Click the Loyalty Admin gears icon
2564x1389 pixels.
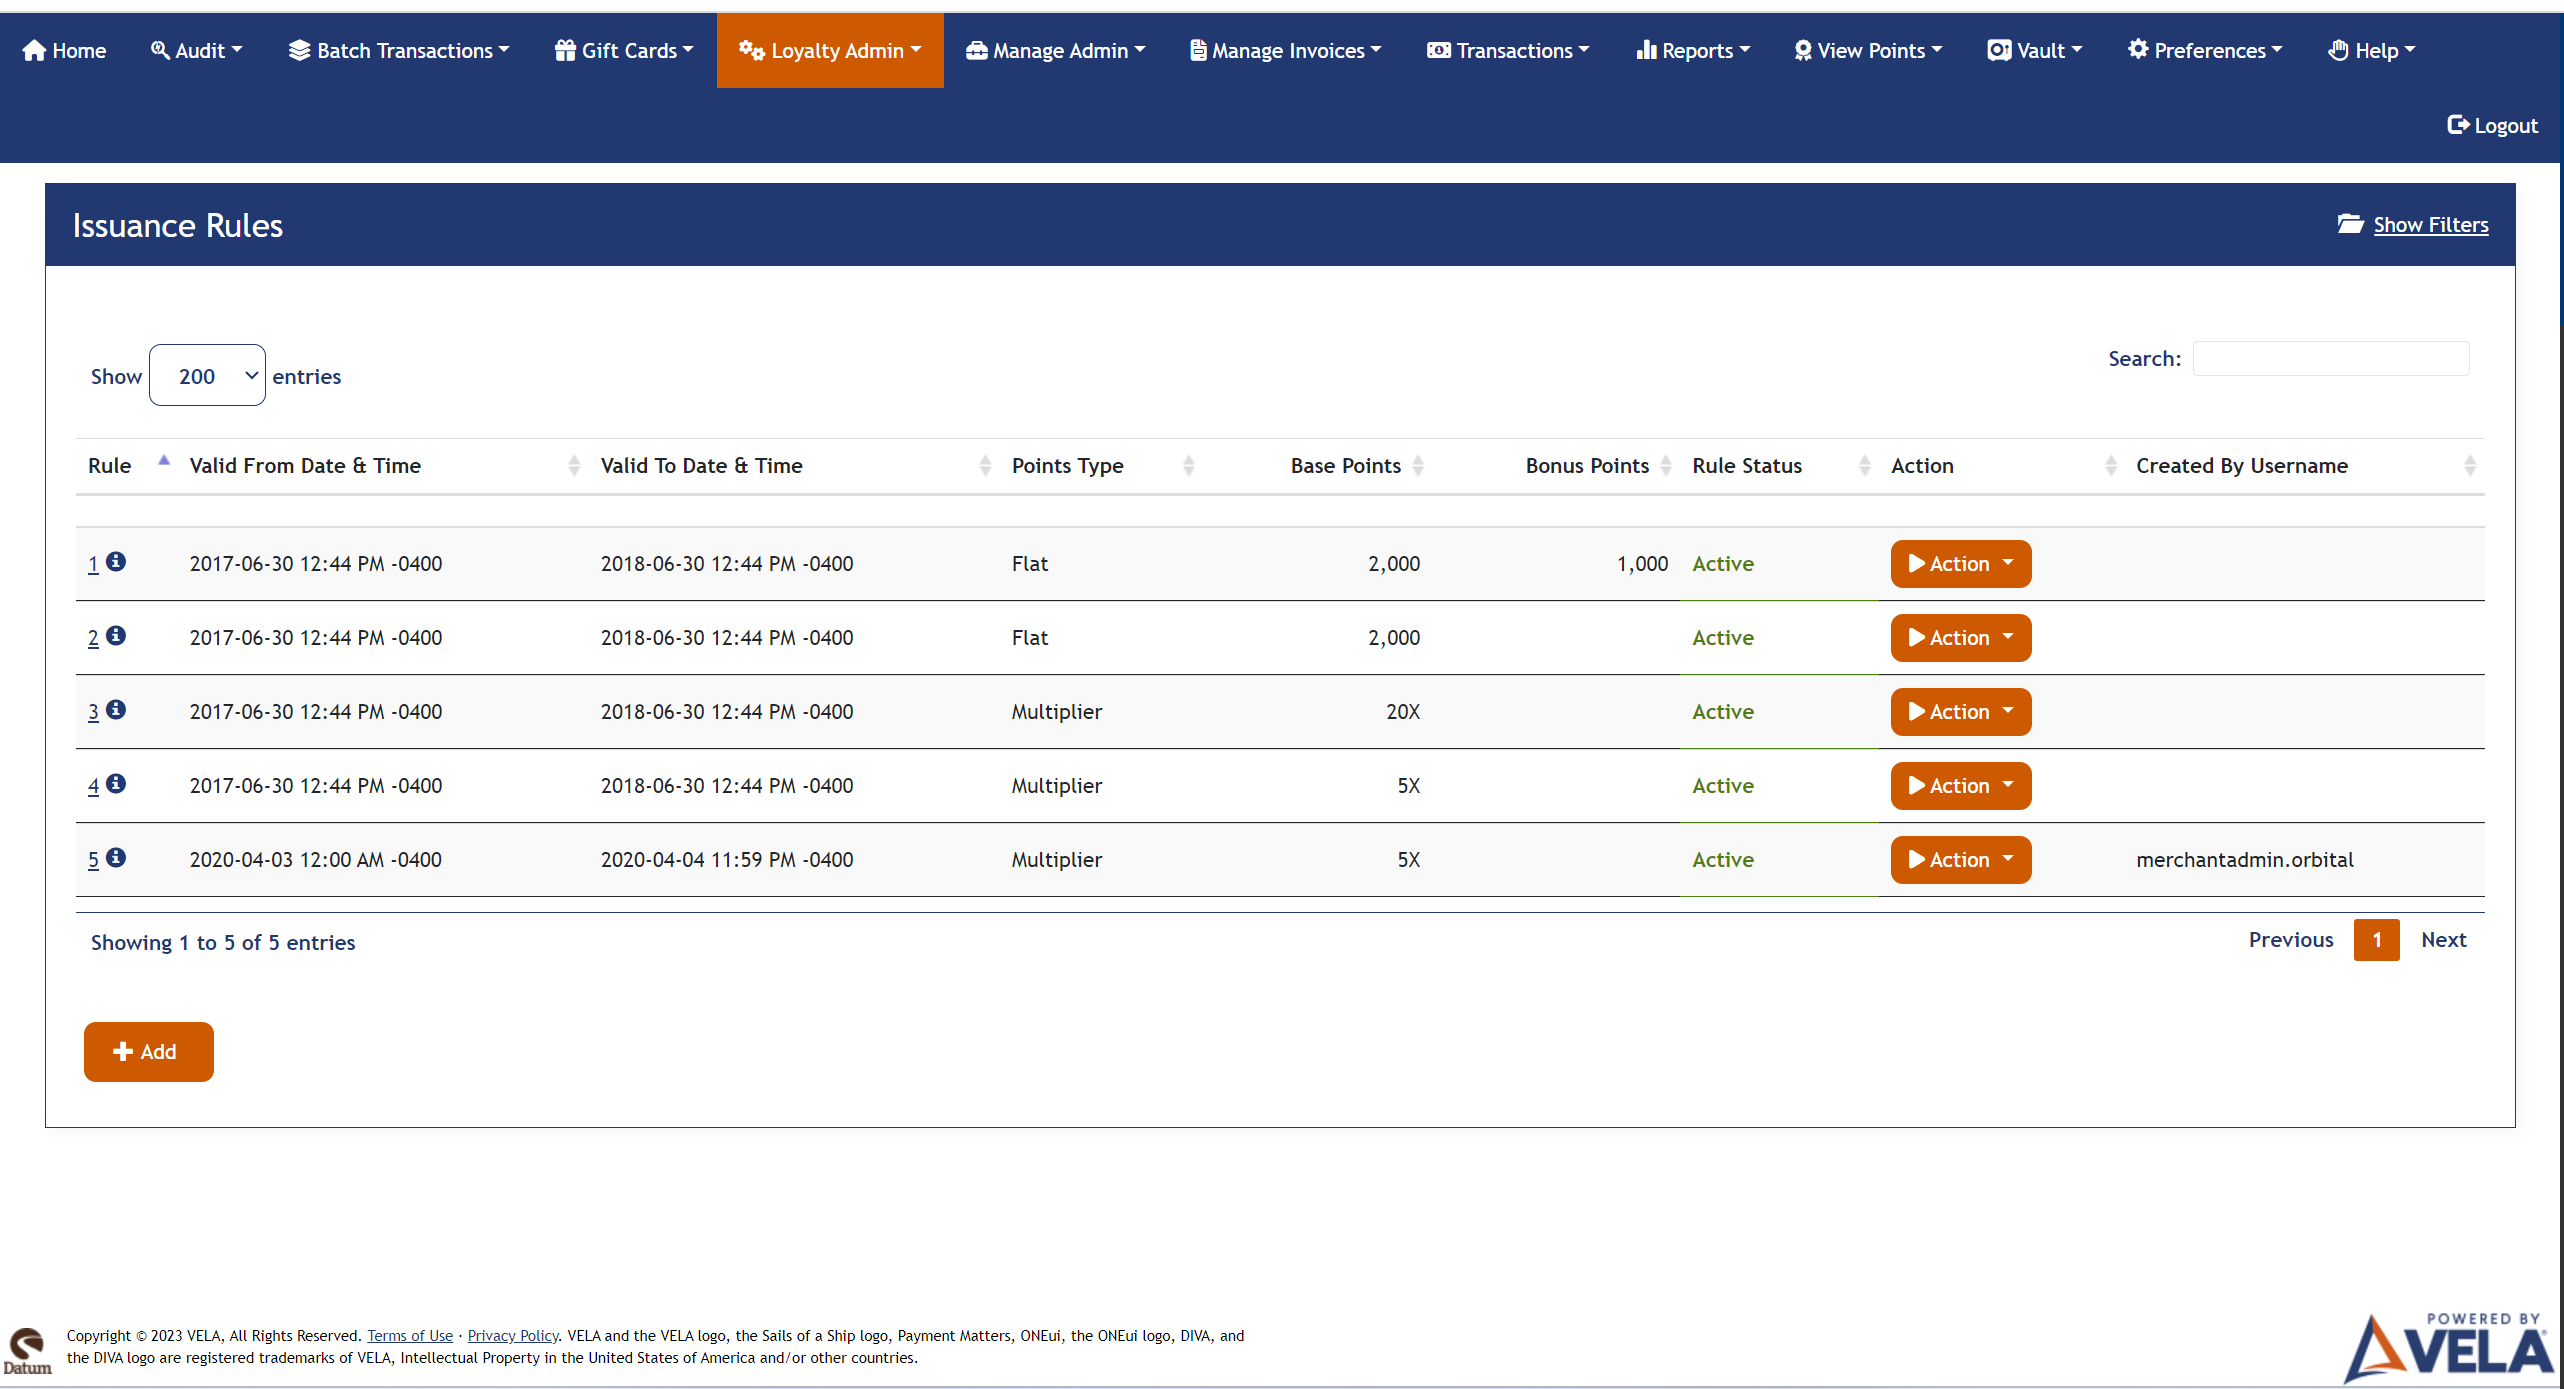click(x=750, y=49)
